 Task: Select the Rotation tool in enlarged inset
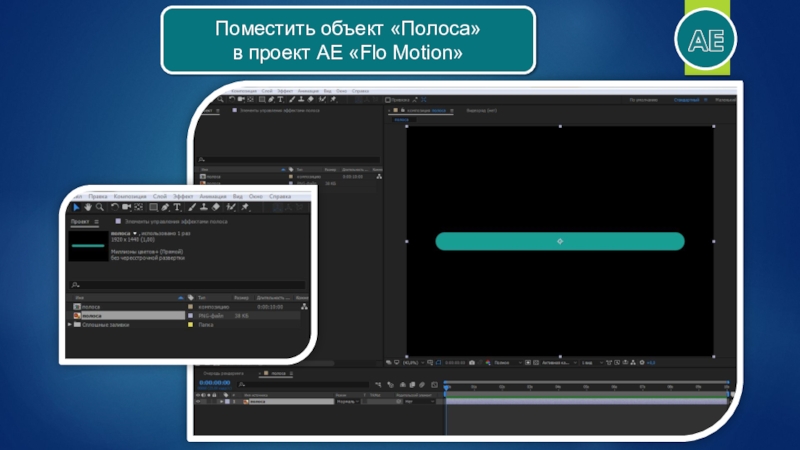click(115, 207)
